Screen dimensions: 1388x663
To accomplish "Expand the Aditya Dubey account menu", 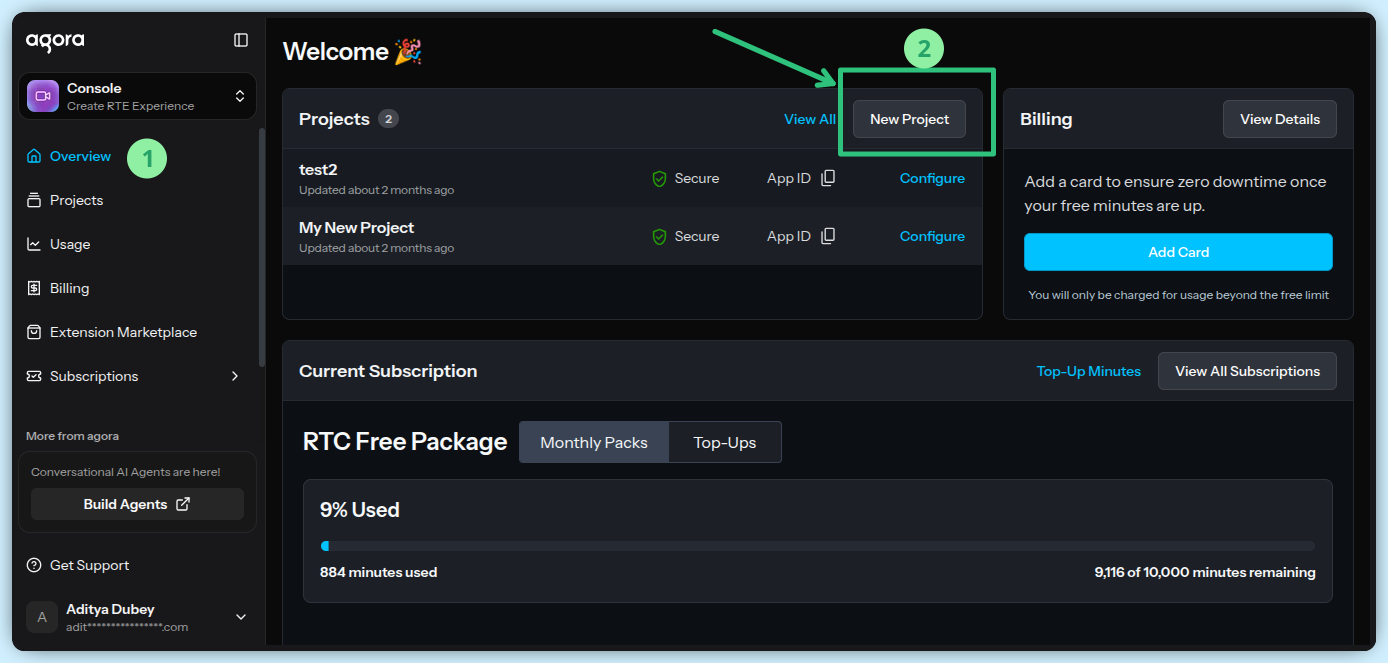I will [241, 617].
